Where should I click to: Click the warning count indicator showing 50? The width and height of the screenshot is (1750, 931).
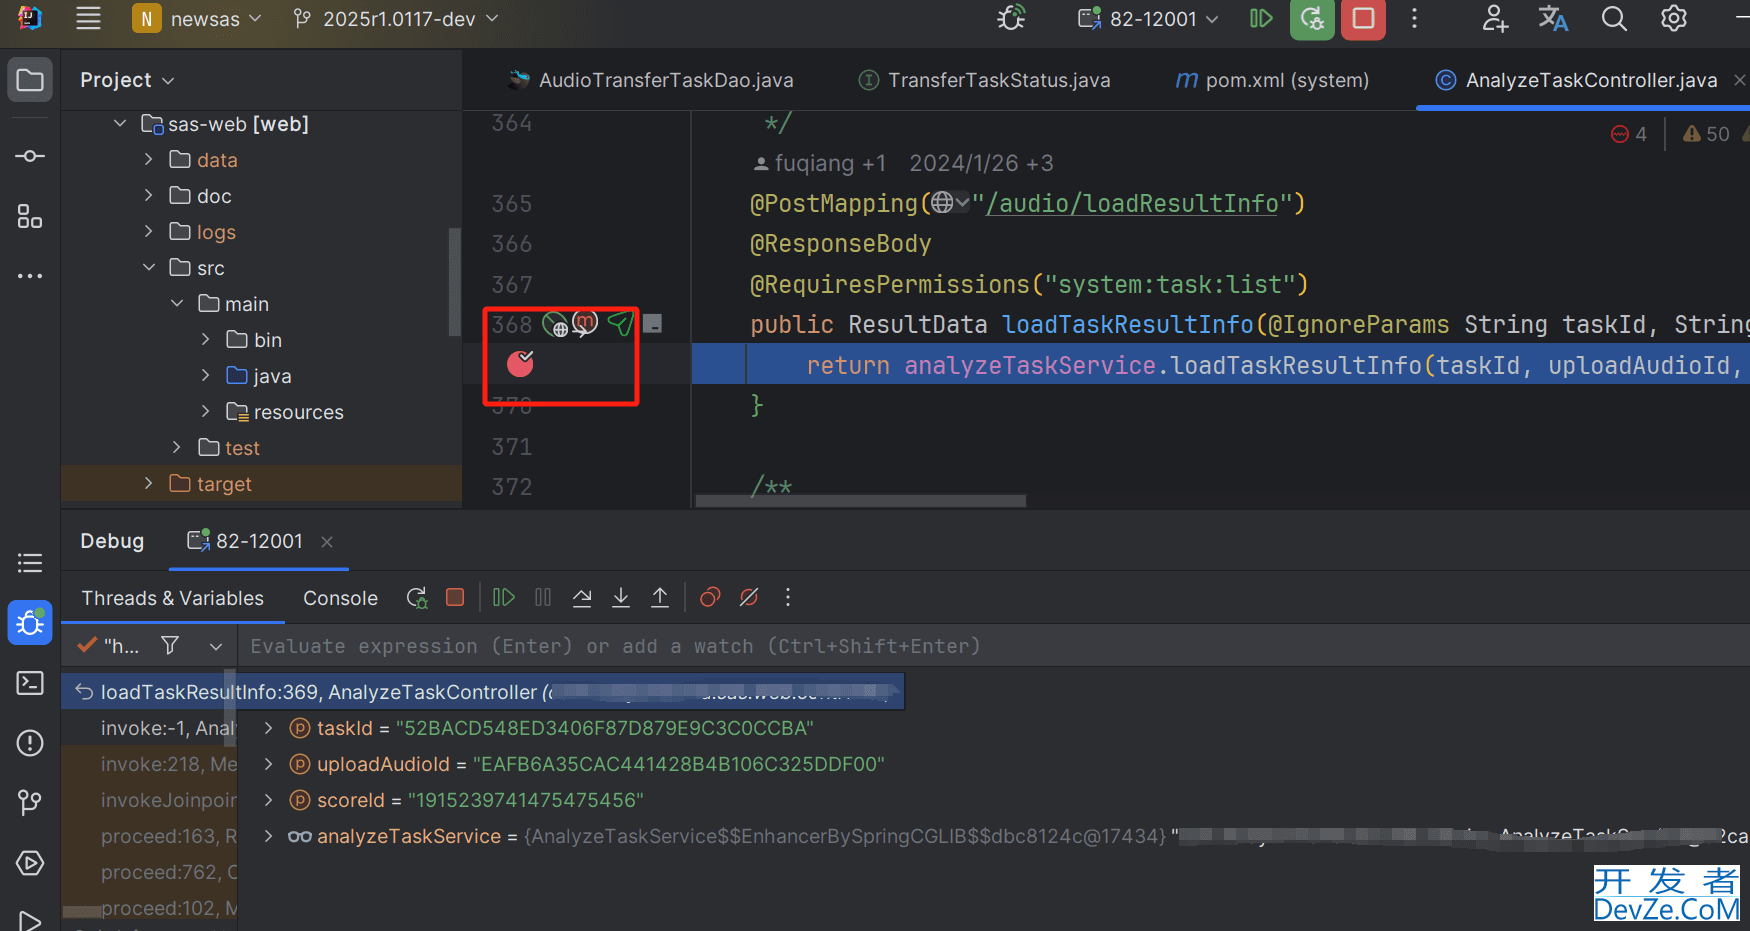click(1706, 134)
